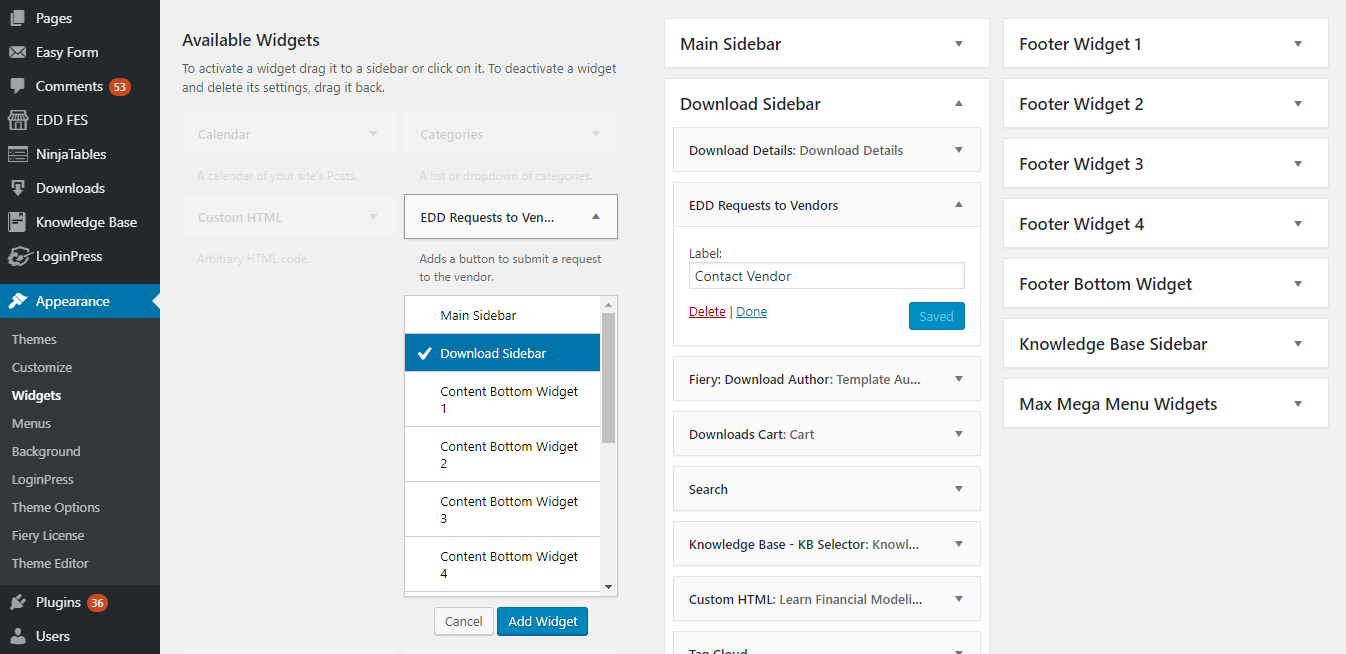
Task: Click the Custom HTML available widget
Action: (x=288, y=217)
